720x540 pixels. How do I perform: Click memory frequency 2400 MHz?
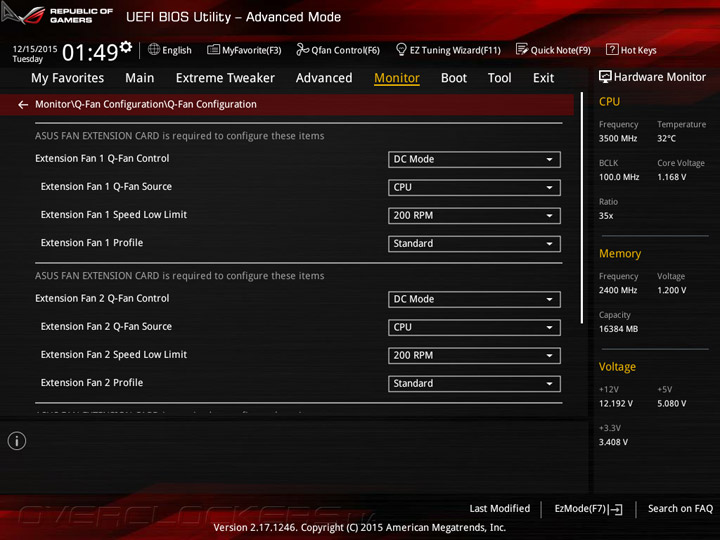pyautogui.click(x=618, y=290)
